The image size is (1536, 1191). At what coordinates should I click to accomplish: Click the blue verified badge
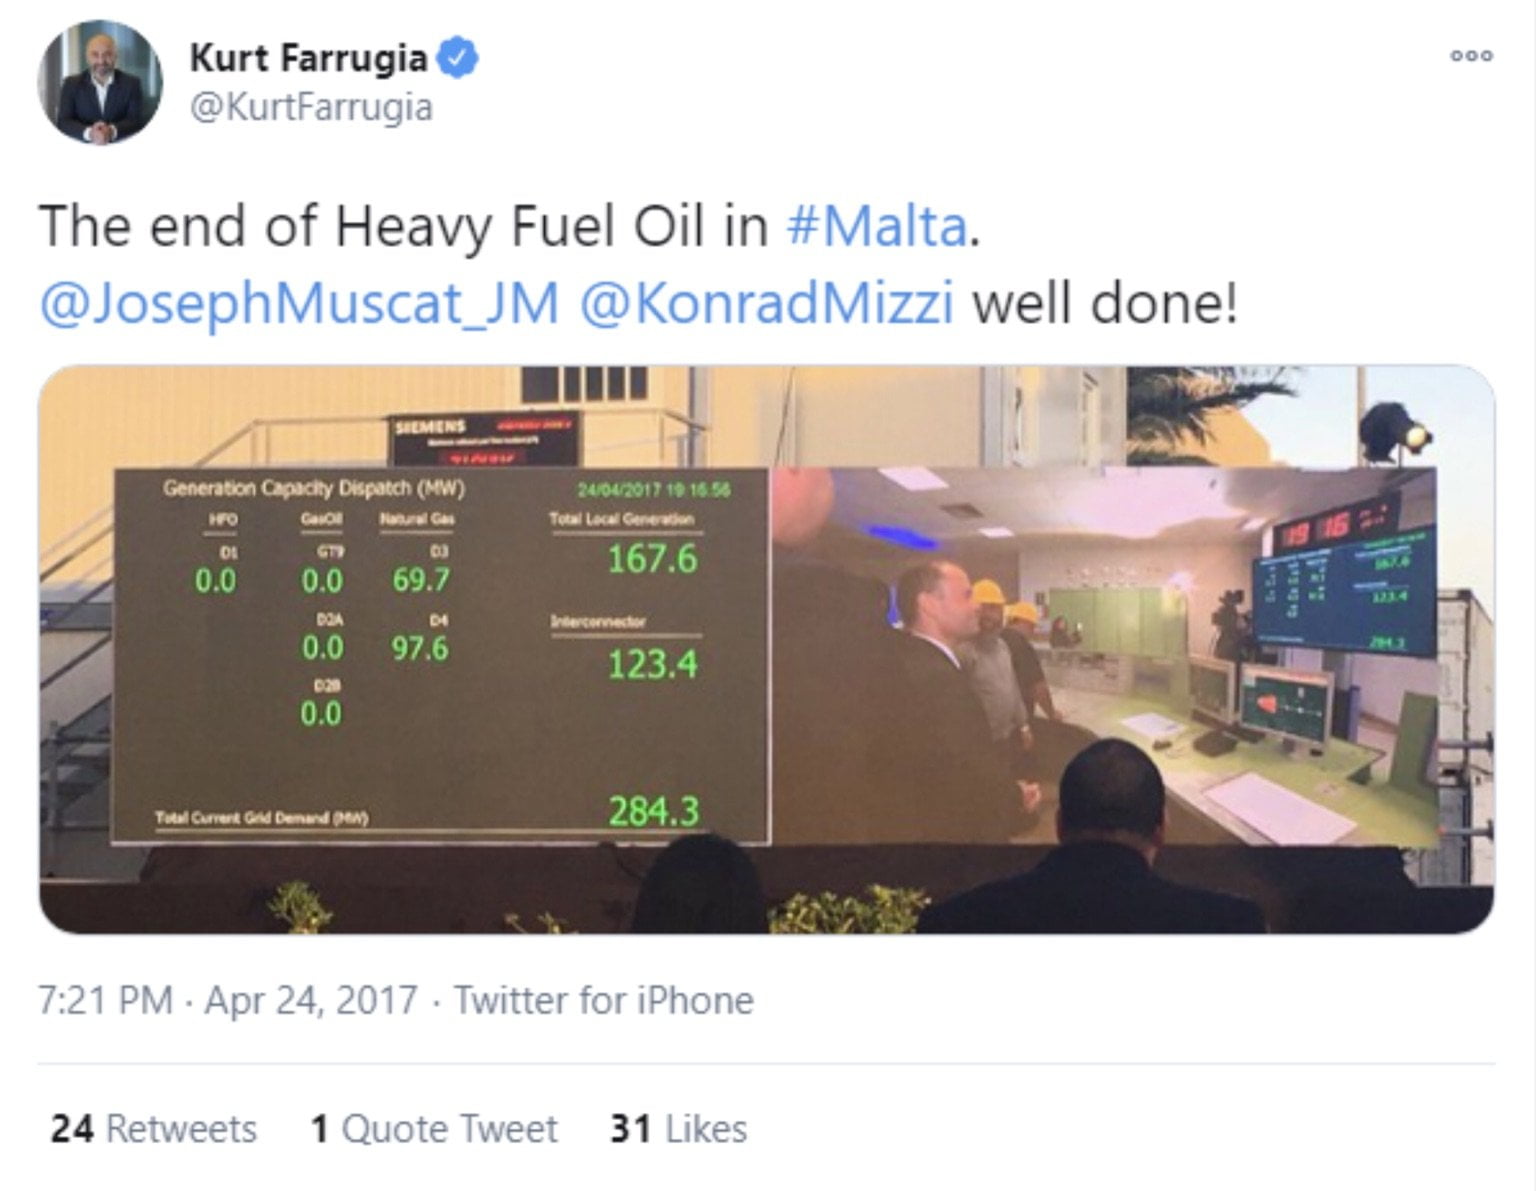[458, 58]
